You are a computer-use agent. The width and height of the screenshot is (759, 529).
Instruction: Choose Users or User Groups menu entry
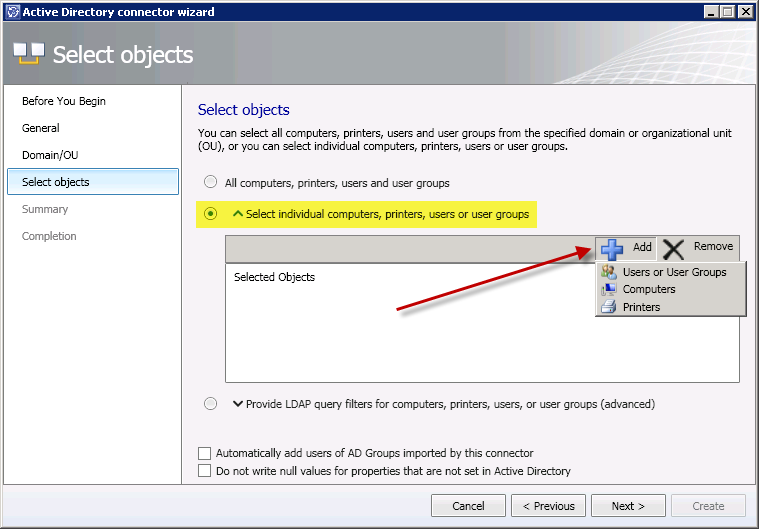[x=674, y=272]
